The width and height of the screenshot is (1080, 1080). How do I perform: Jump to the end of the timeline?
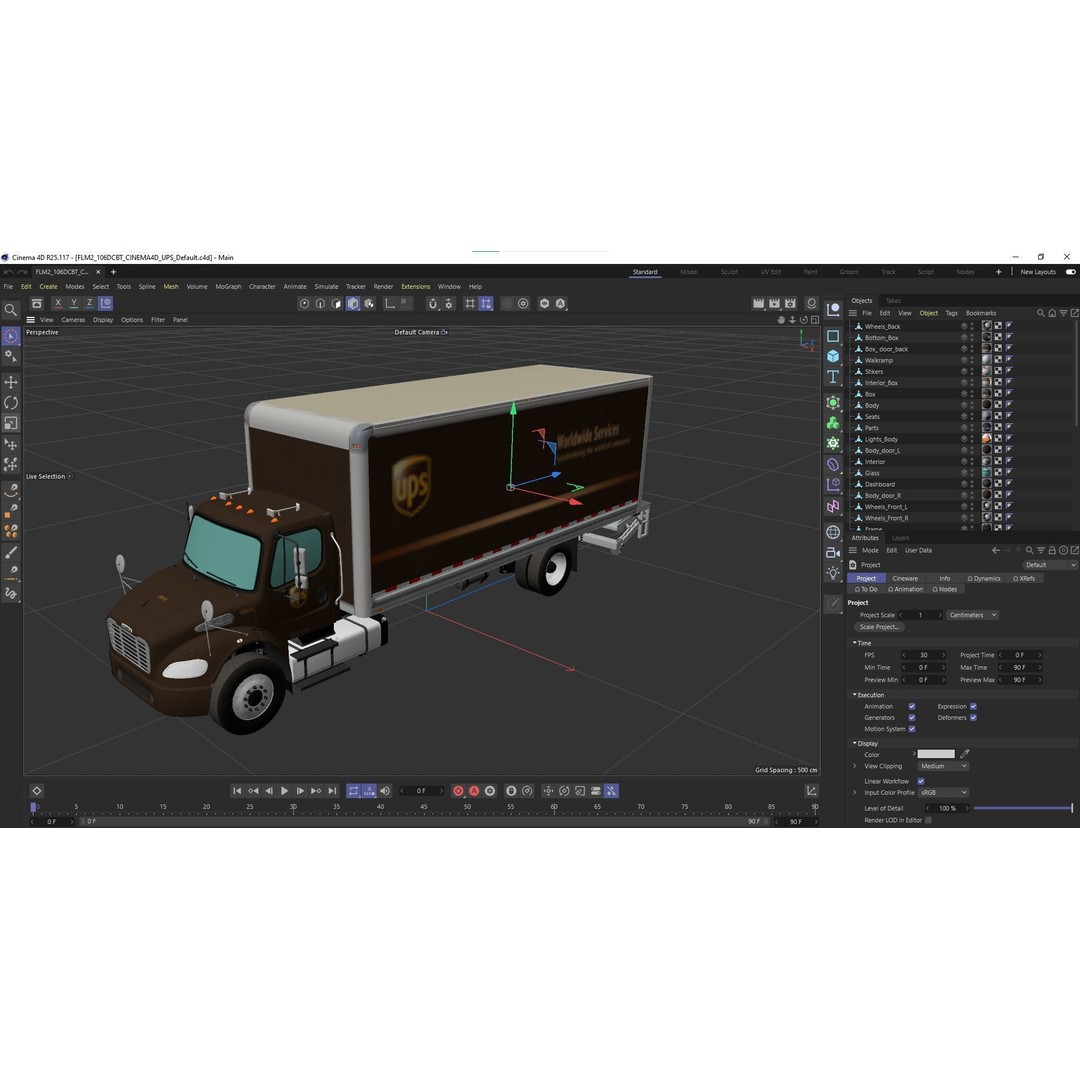click(x=332, y=791)
